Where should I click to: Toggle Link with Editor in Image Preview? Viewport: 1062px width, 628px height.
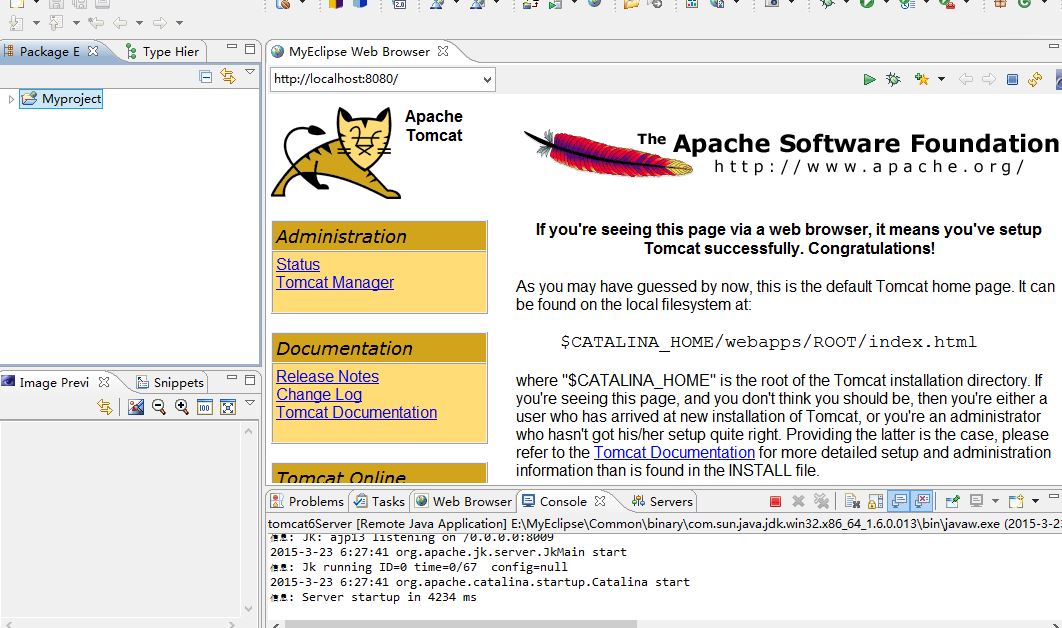click(x=104, y=406)
